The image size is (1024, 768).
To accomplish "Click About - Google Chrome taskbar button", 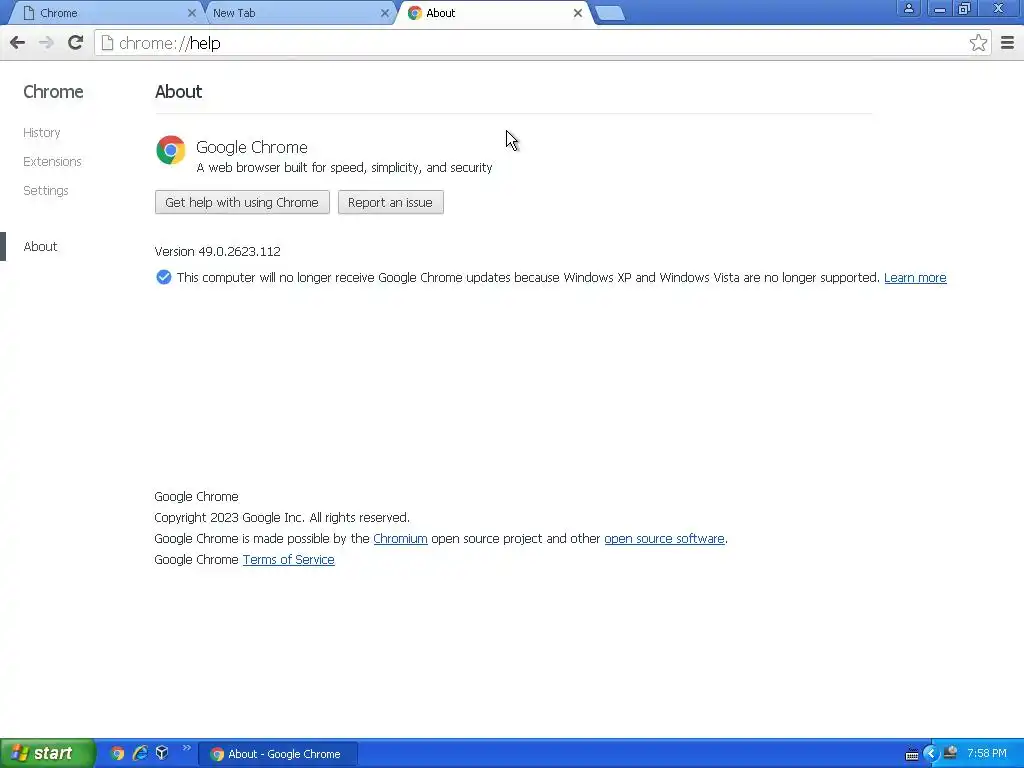I will click(278, 754).
